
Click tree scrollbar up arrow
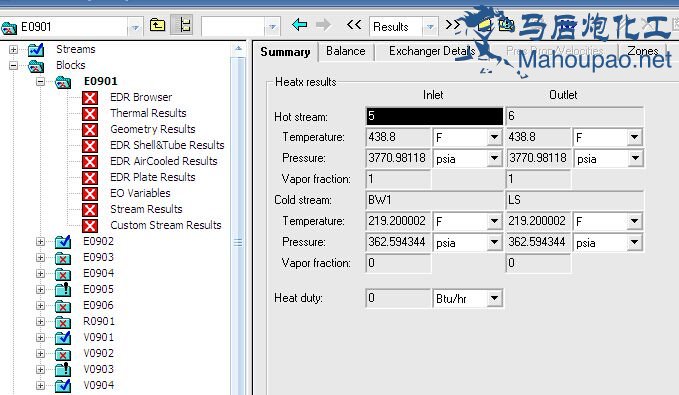[238, 49]
